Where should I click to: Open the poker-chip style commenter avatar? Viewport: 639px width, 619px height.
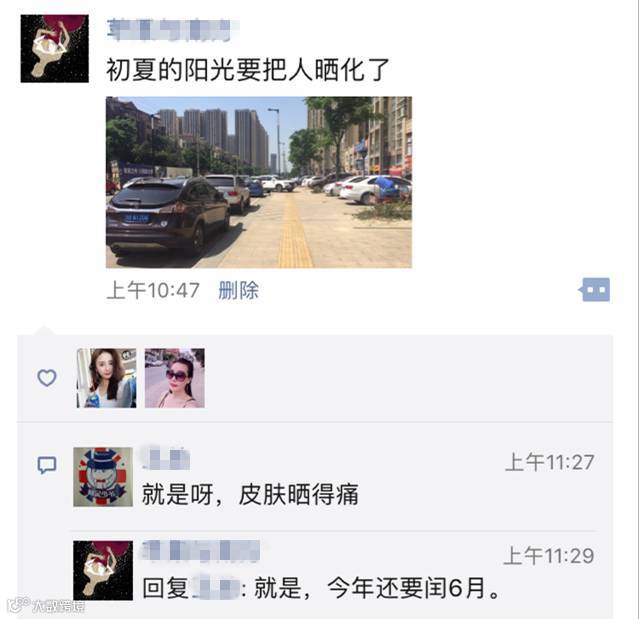coord(103,477)
